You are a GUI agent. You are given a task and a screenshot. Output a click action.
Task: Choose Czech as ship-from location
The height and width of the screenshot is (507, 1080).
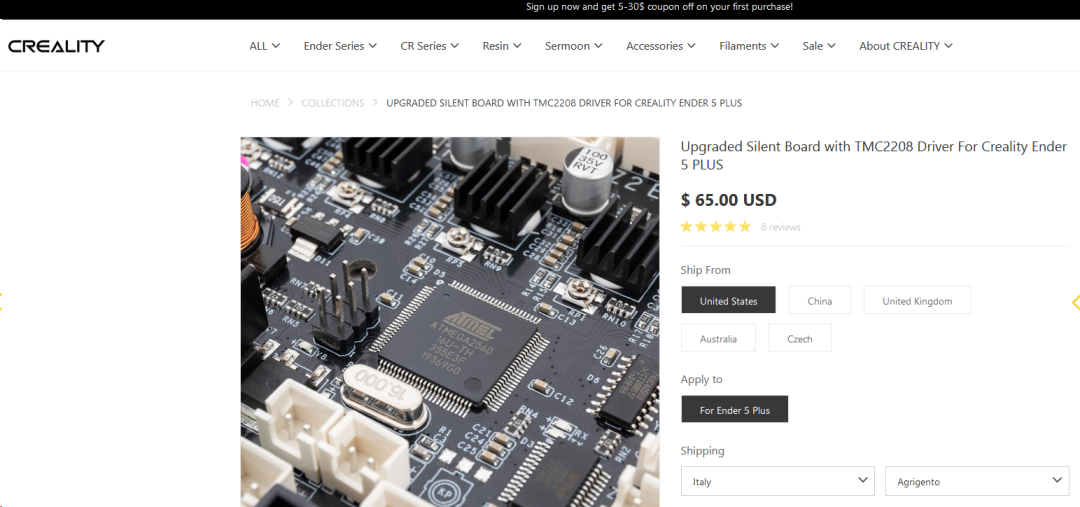800,338
